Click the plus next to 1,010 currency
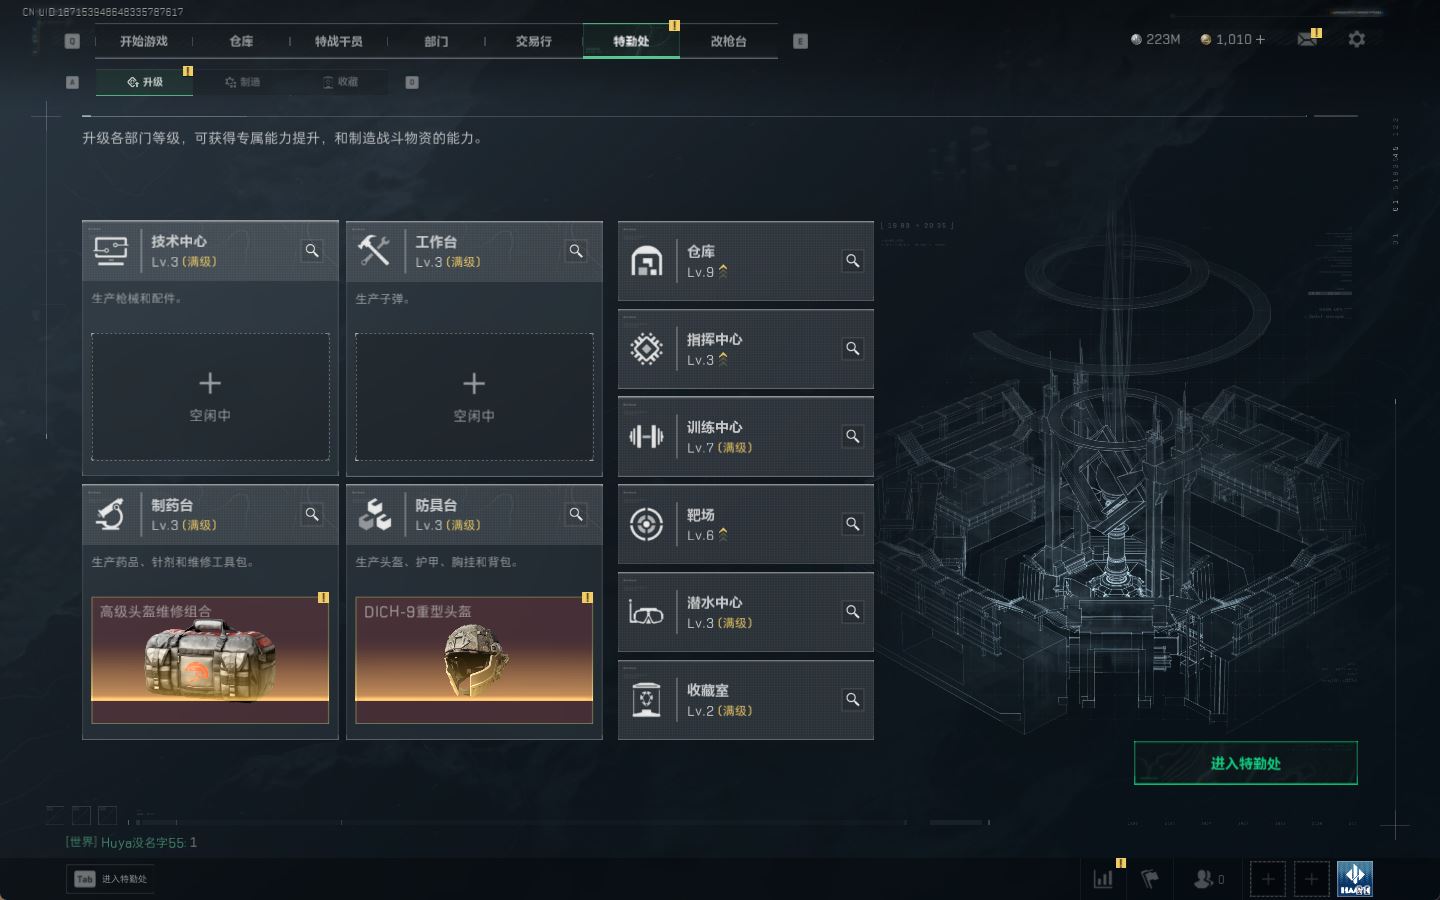Image resolution: width=1440 pixels, height=900 pixels. [x=1260, y=39]
